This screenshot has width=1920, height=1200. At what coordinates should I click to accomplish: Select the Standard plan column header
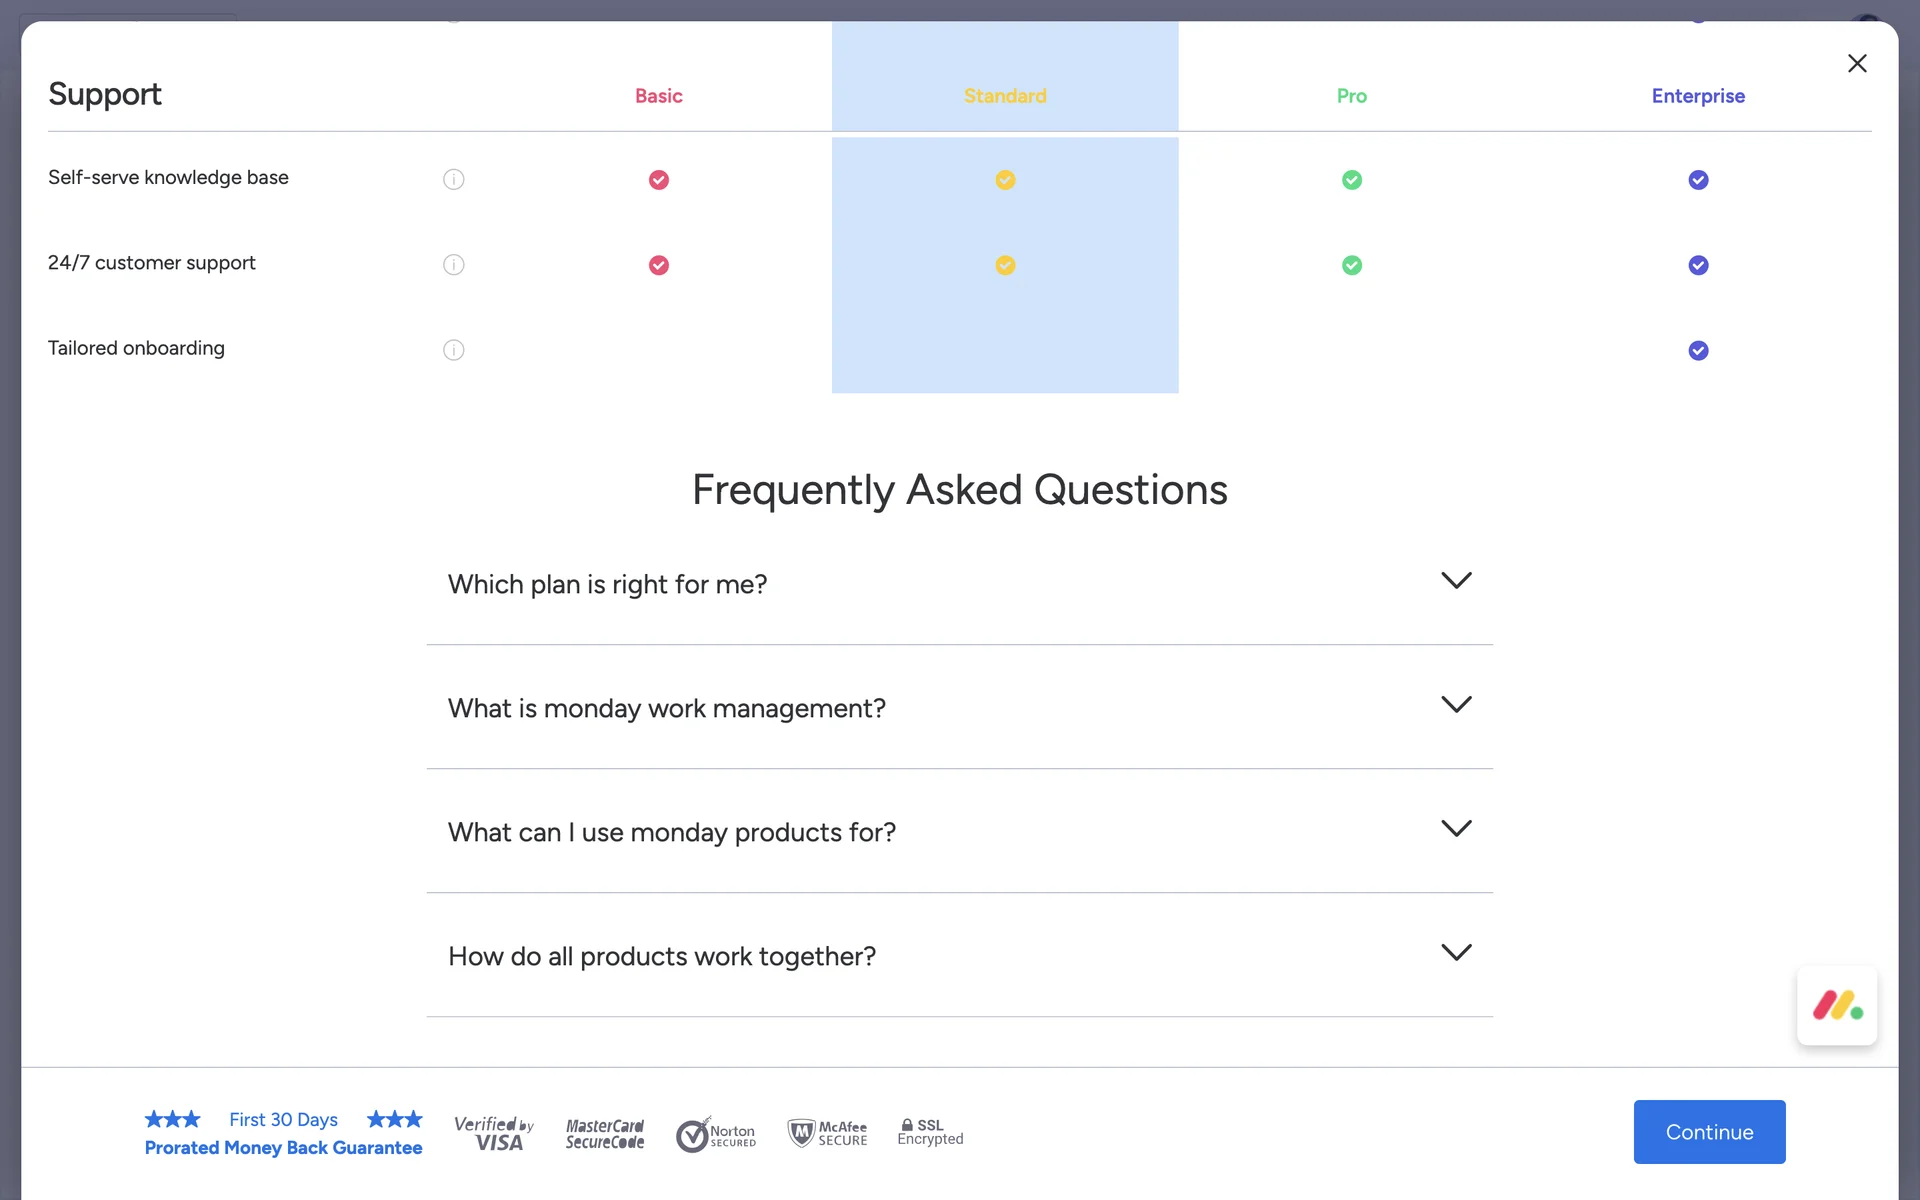pyautogui.click(x=1004, y=96)
